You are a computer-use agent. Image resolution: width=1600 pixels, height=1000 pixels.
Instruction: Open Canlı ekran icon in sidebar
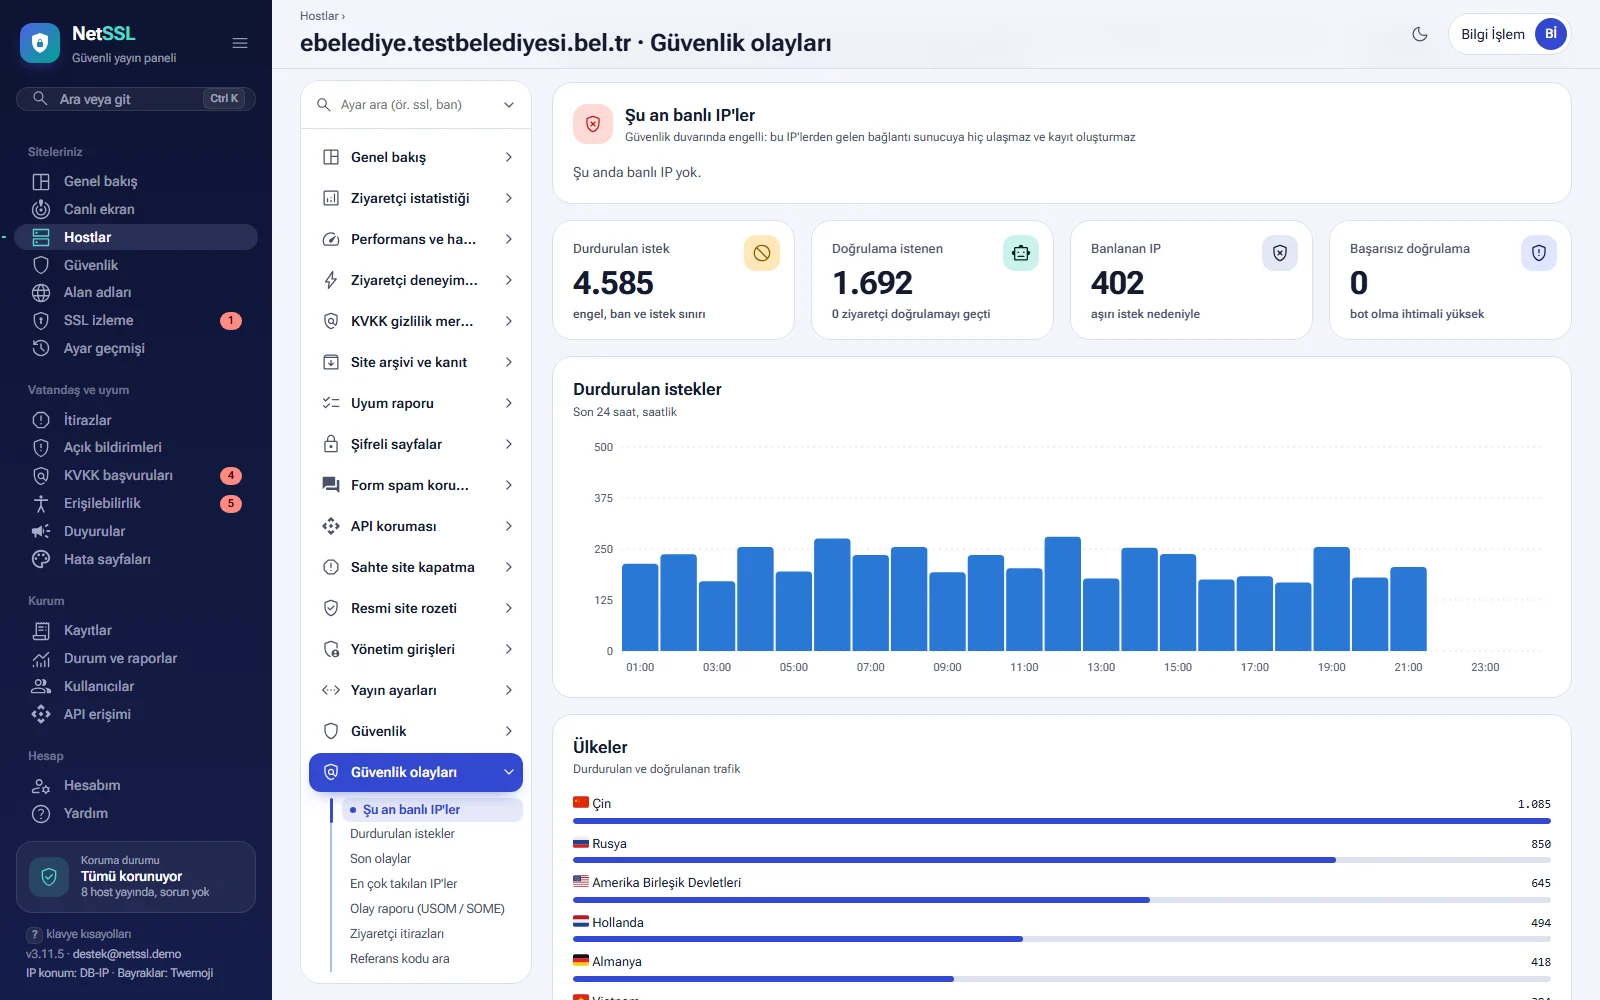coord(41,209)
